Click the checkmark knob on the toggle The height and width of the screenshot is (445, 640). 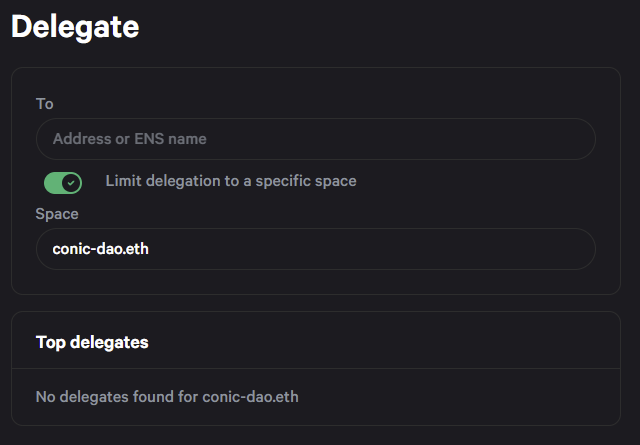[71, 182]
